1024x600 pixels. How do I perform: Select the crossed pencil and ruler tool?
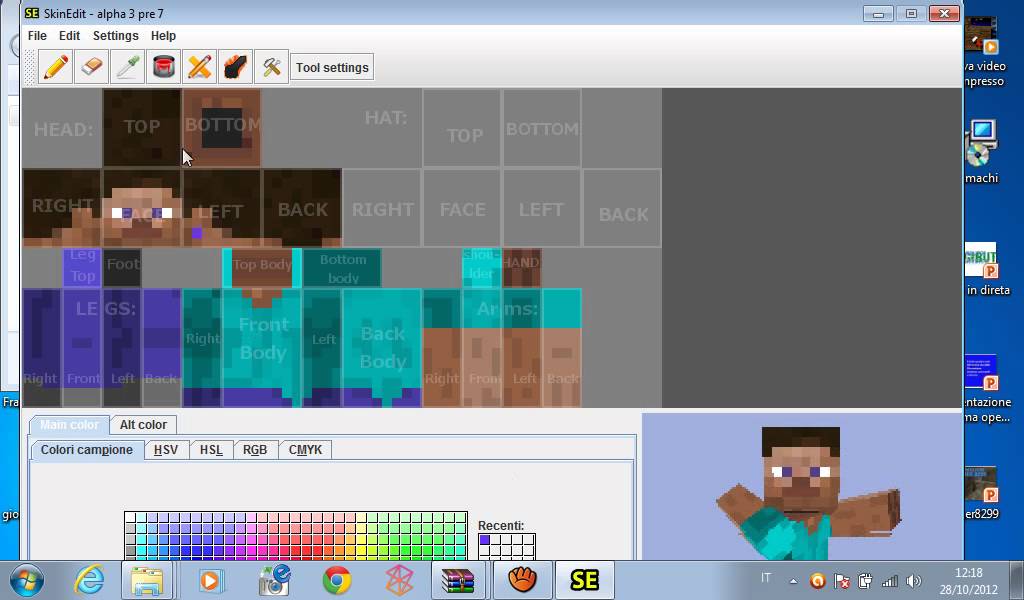coord(199,67)
